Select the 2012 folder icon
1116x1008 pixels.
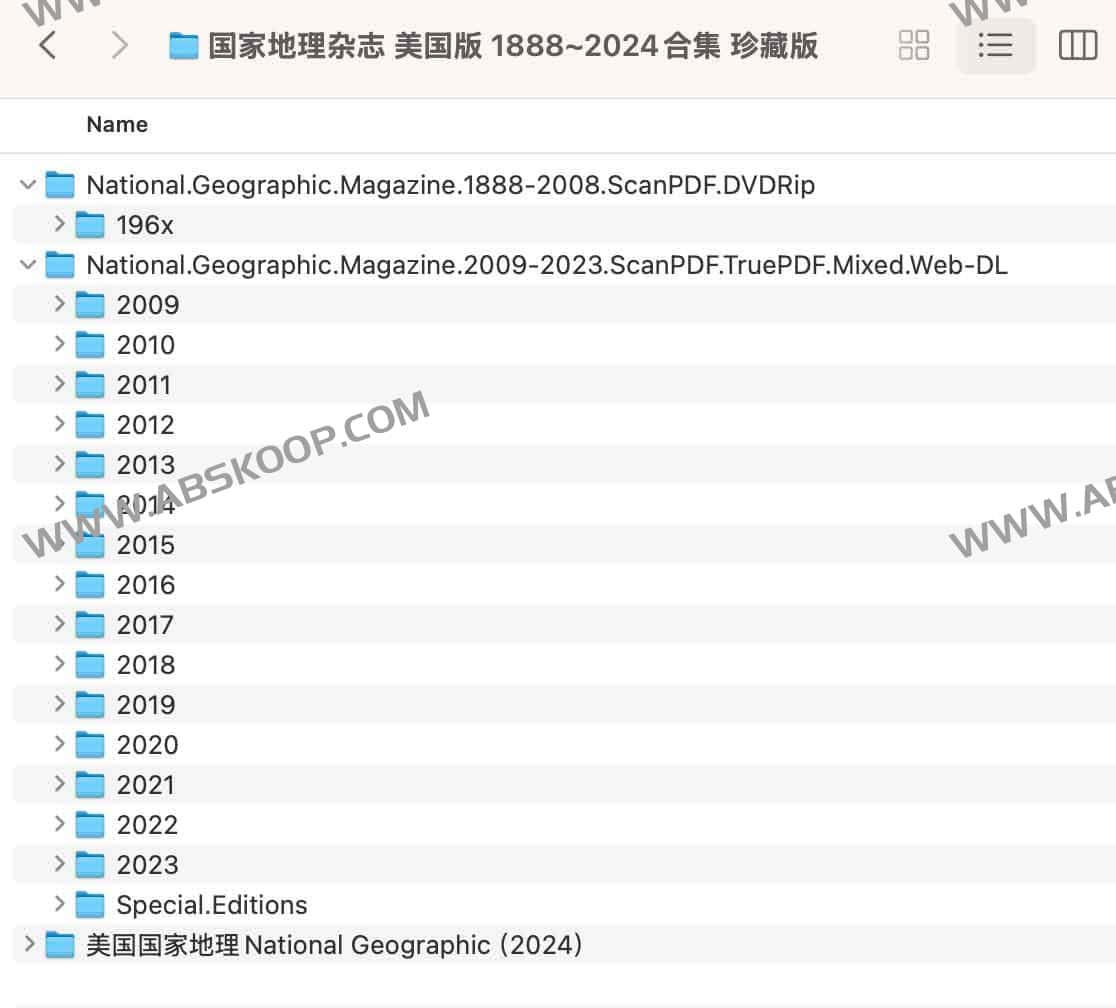90,425
